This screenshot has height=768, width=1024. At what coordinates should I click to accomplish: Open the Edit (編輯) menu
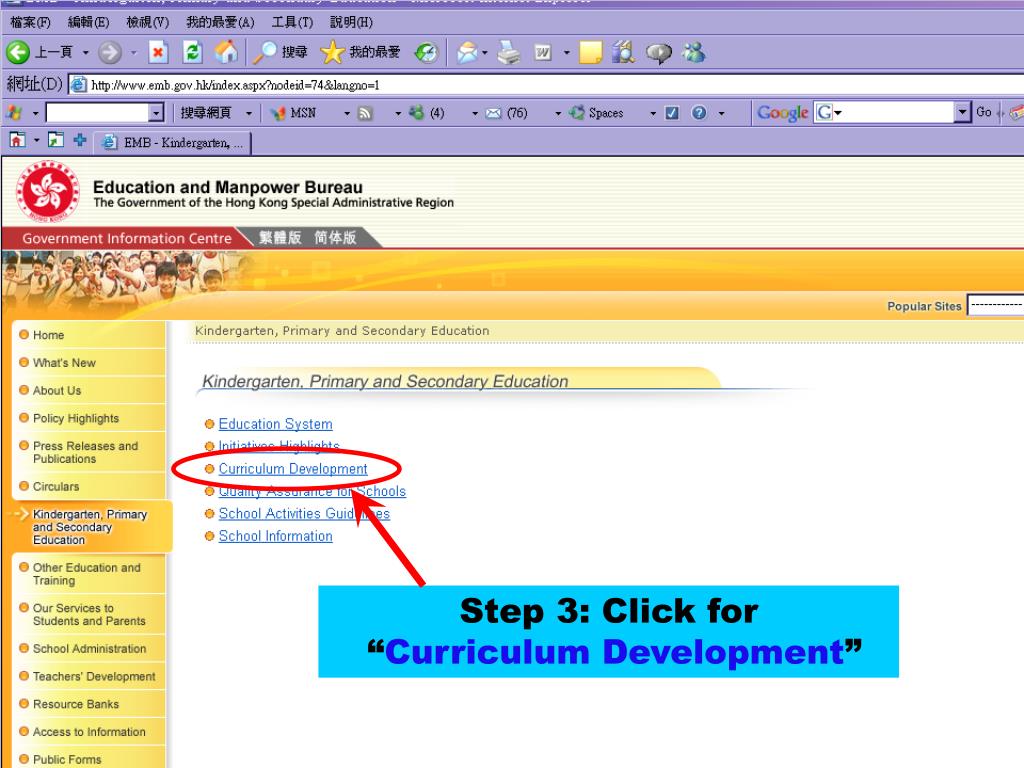tap(89, 22)
